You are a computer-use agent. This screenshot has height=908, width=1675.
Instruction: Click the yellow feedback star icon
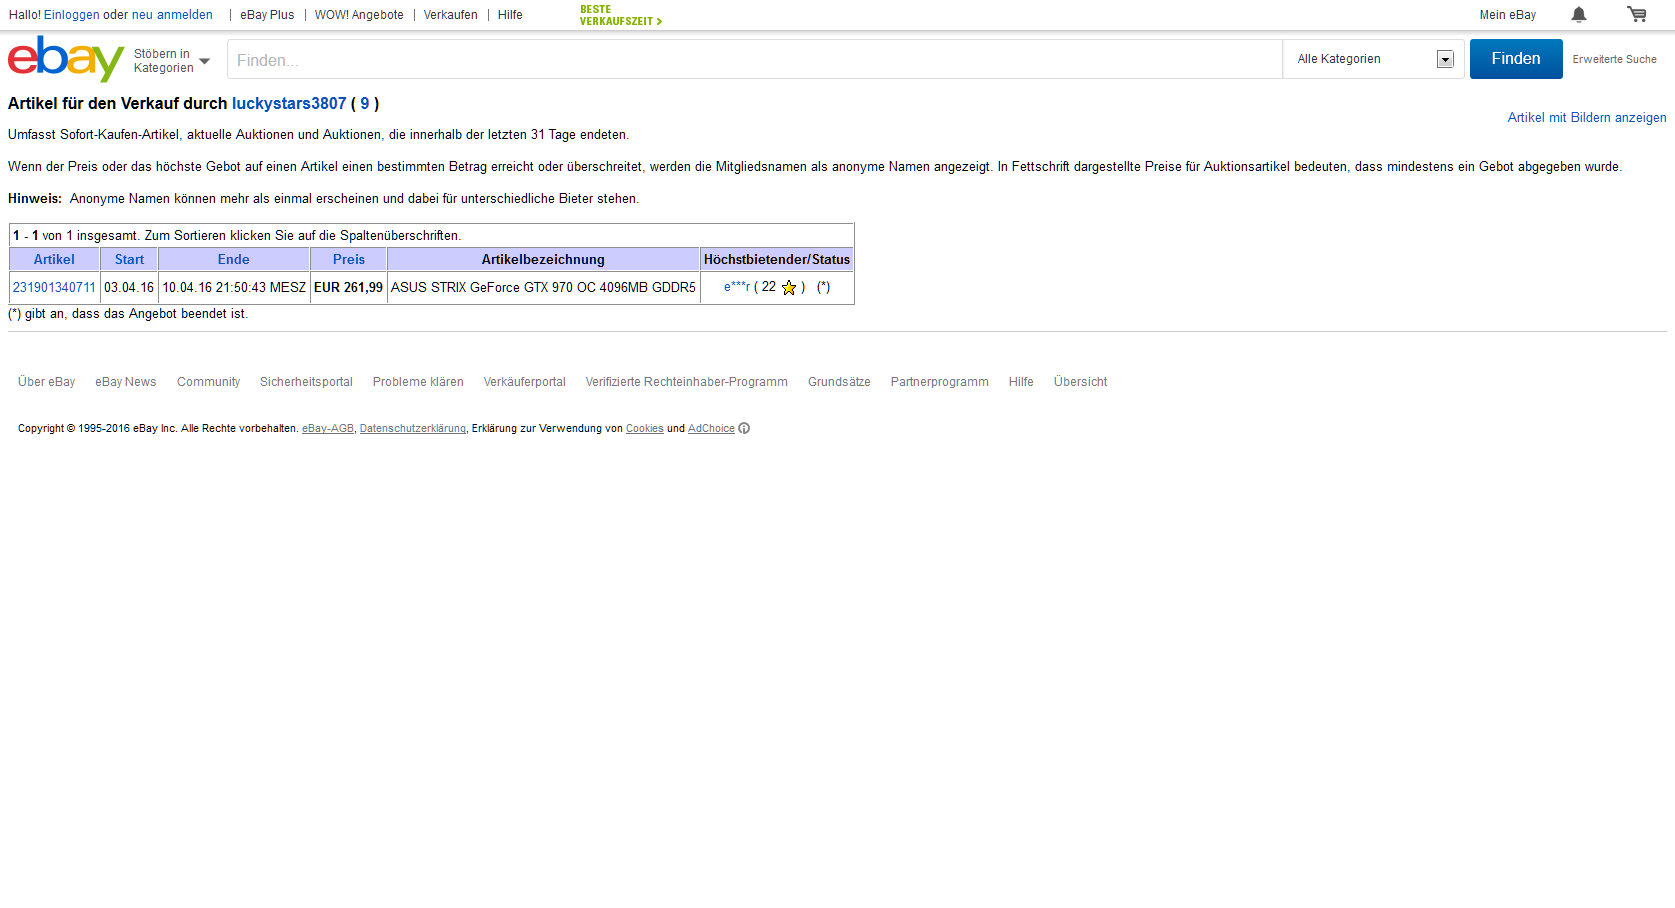789,288
